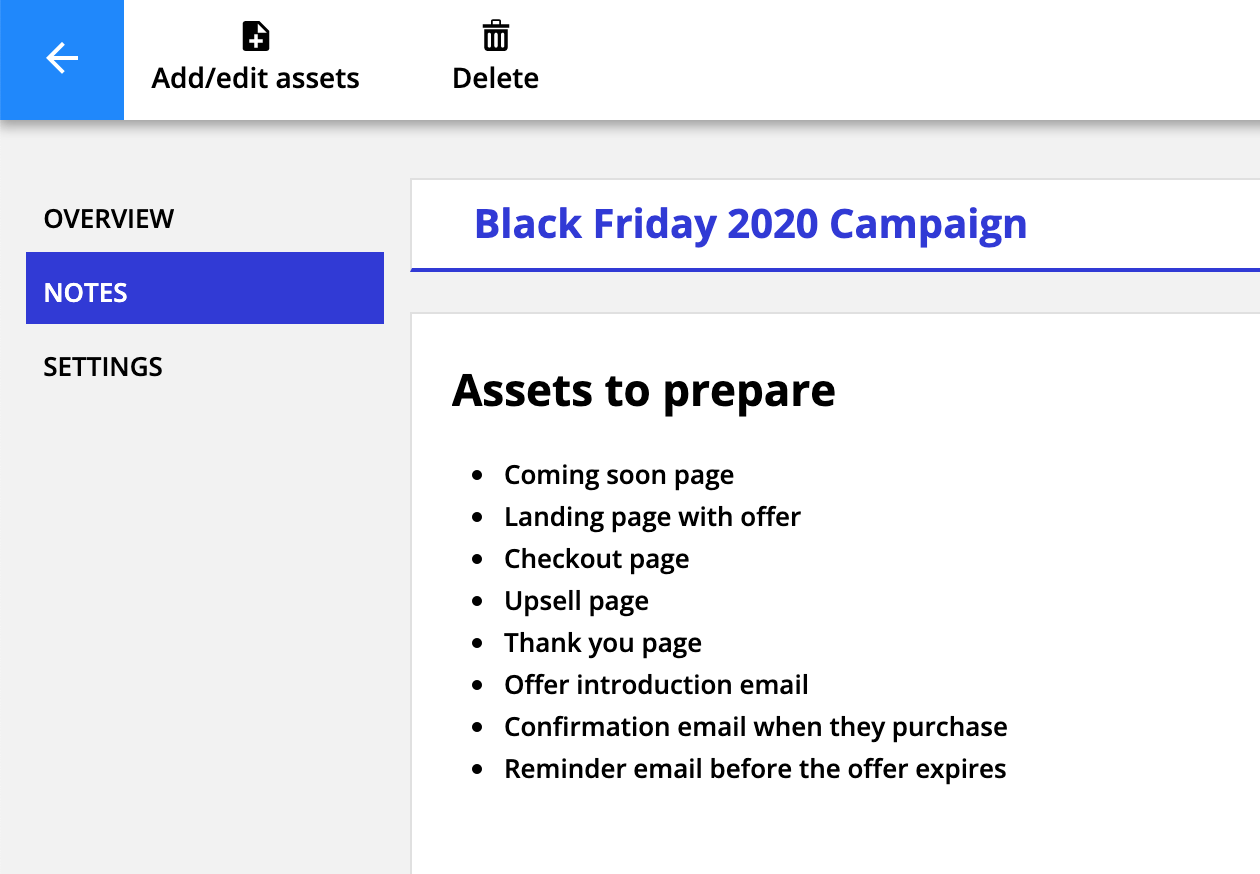Click the trash can icon
1260x874 pixels.
[x=496, y=37]
